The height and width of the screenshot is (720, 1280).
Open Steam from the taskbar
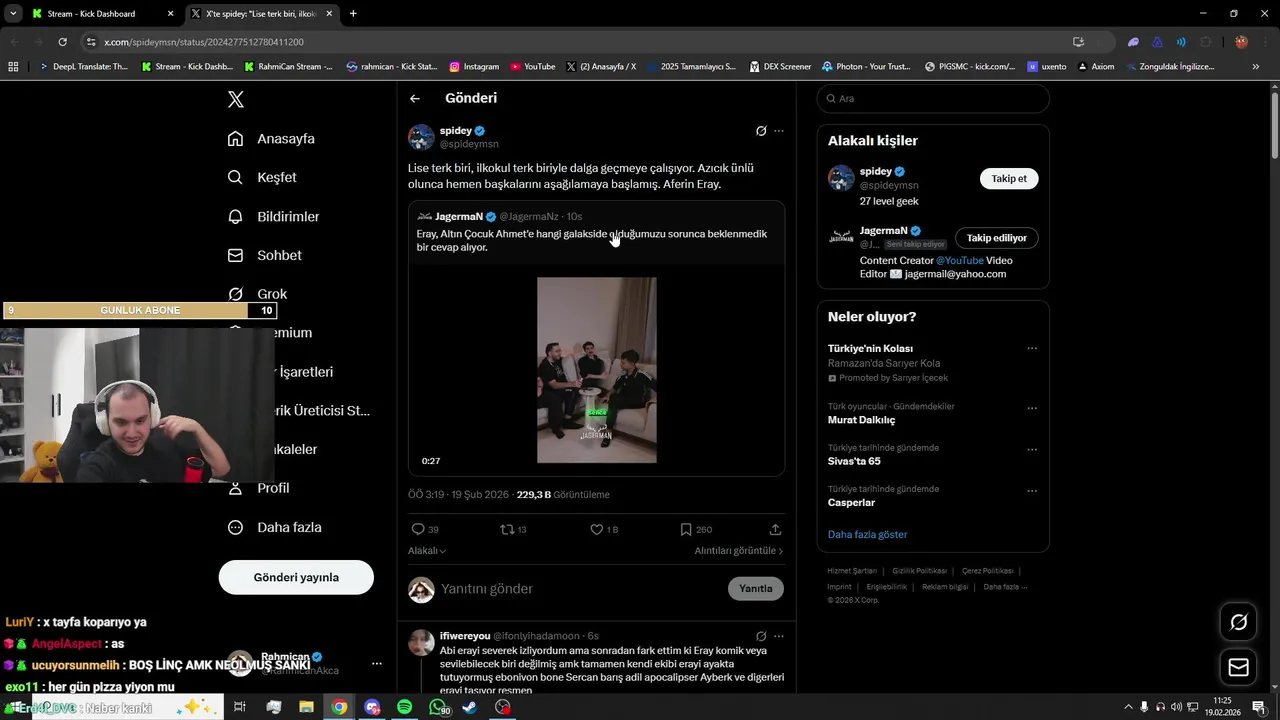[x=469, y=707]
